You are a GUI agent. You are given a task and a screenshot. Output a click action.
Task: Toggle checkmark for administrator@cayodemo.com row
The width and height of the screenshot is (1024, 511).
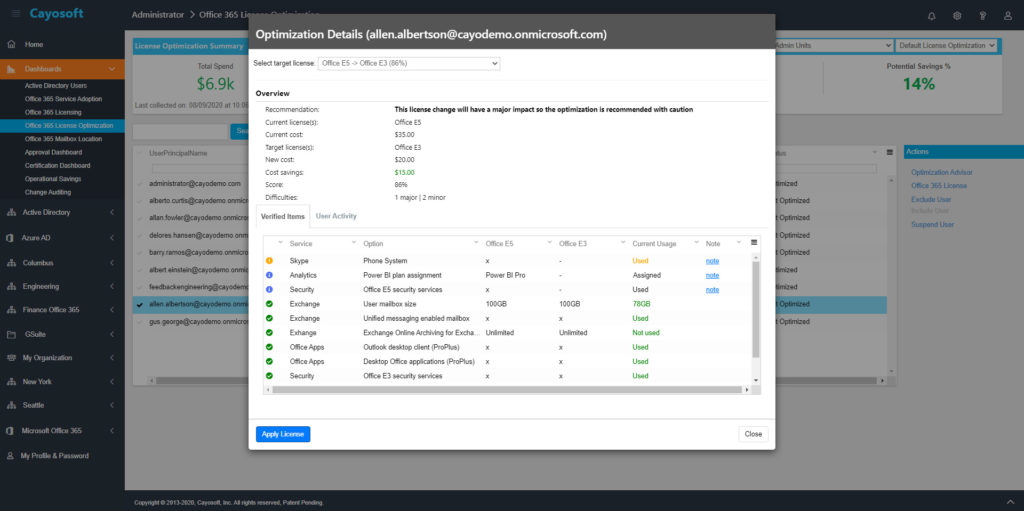click(140, 184)
